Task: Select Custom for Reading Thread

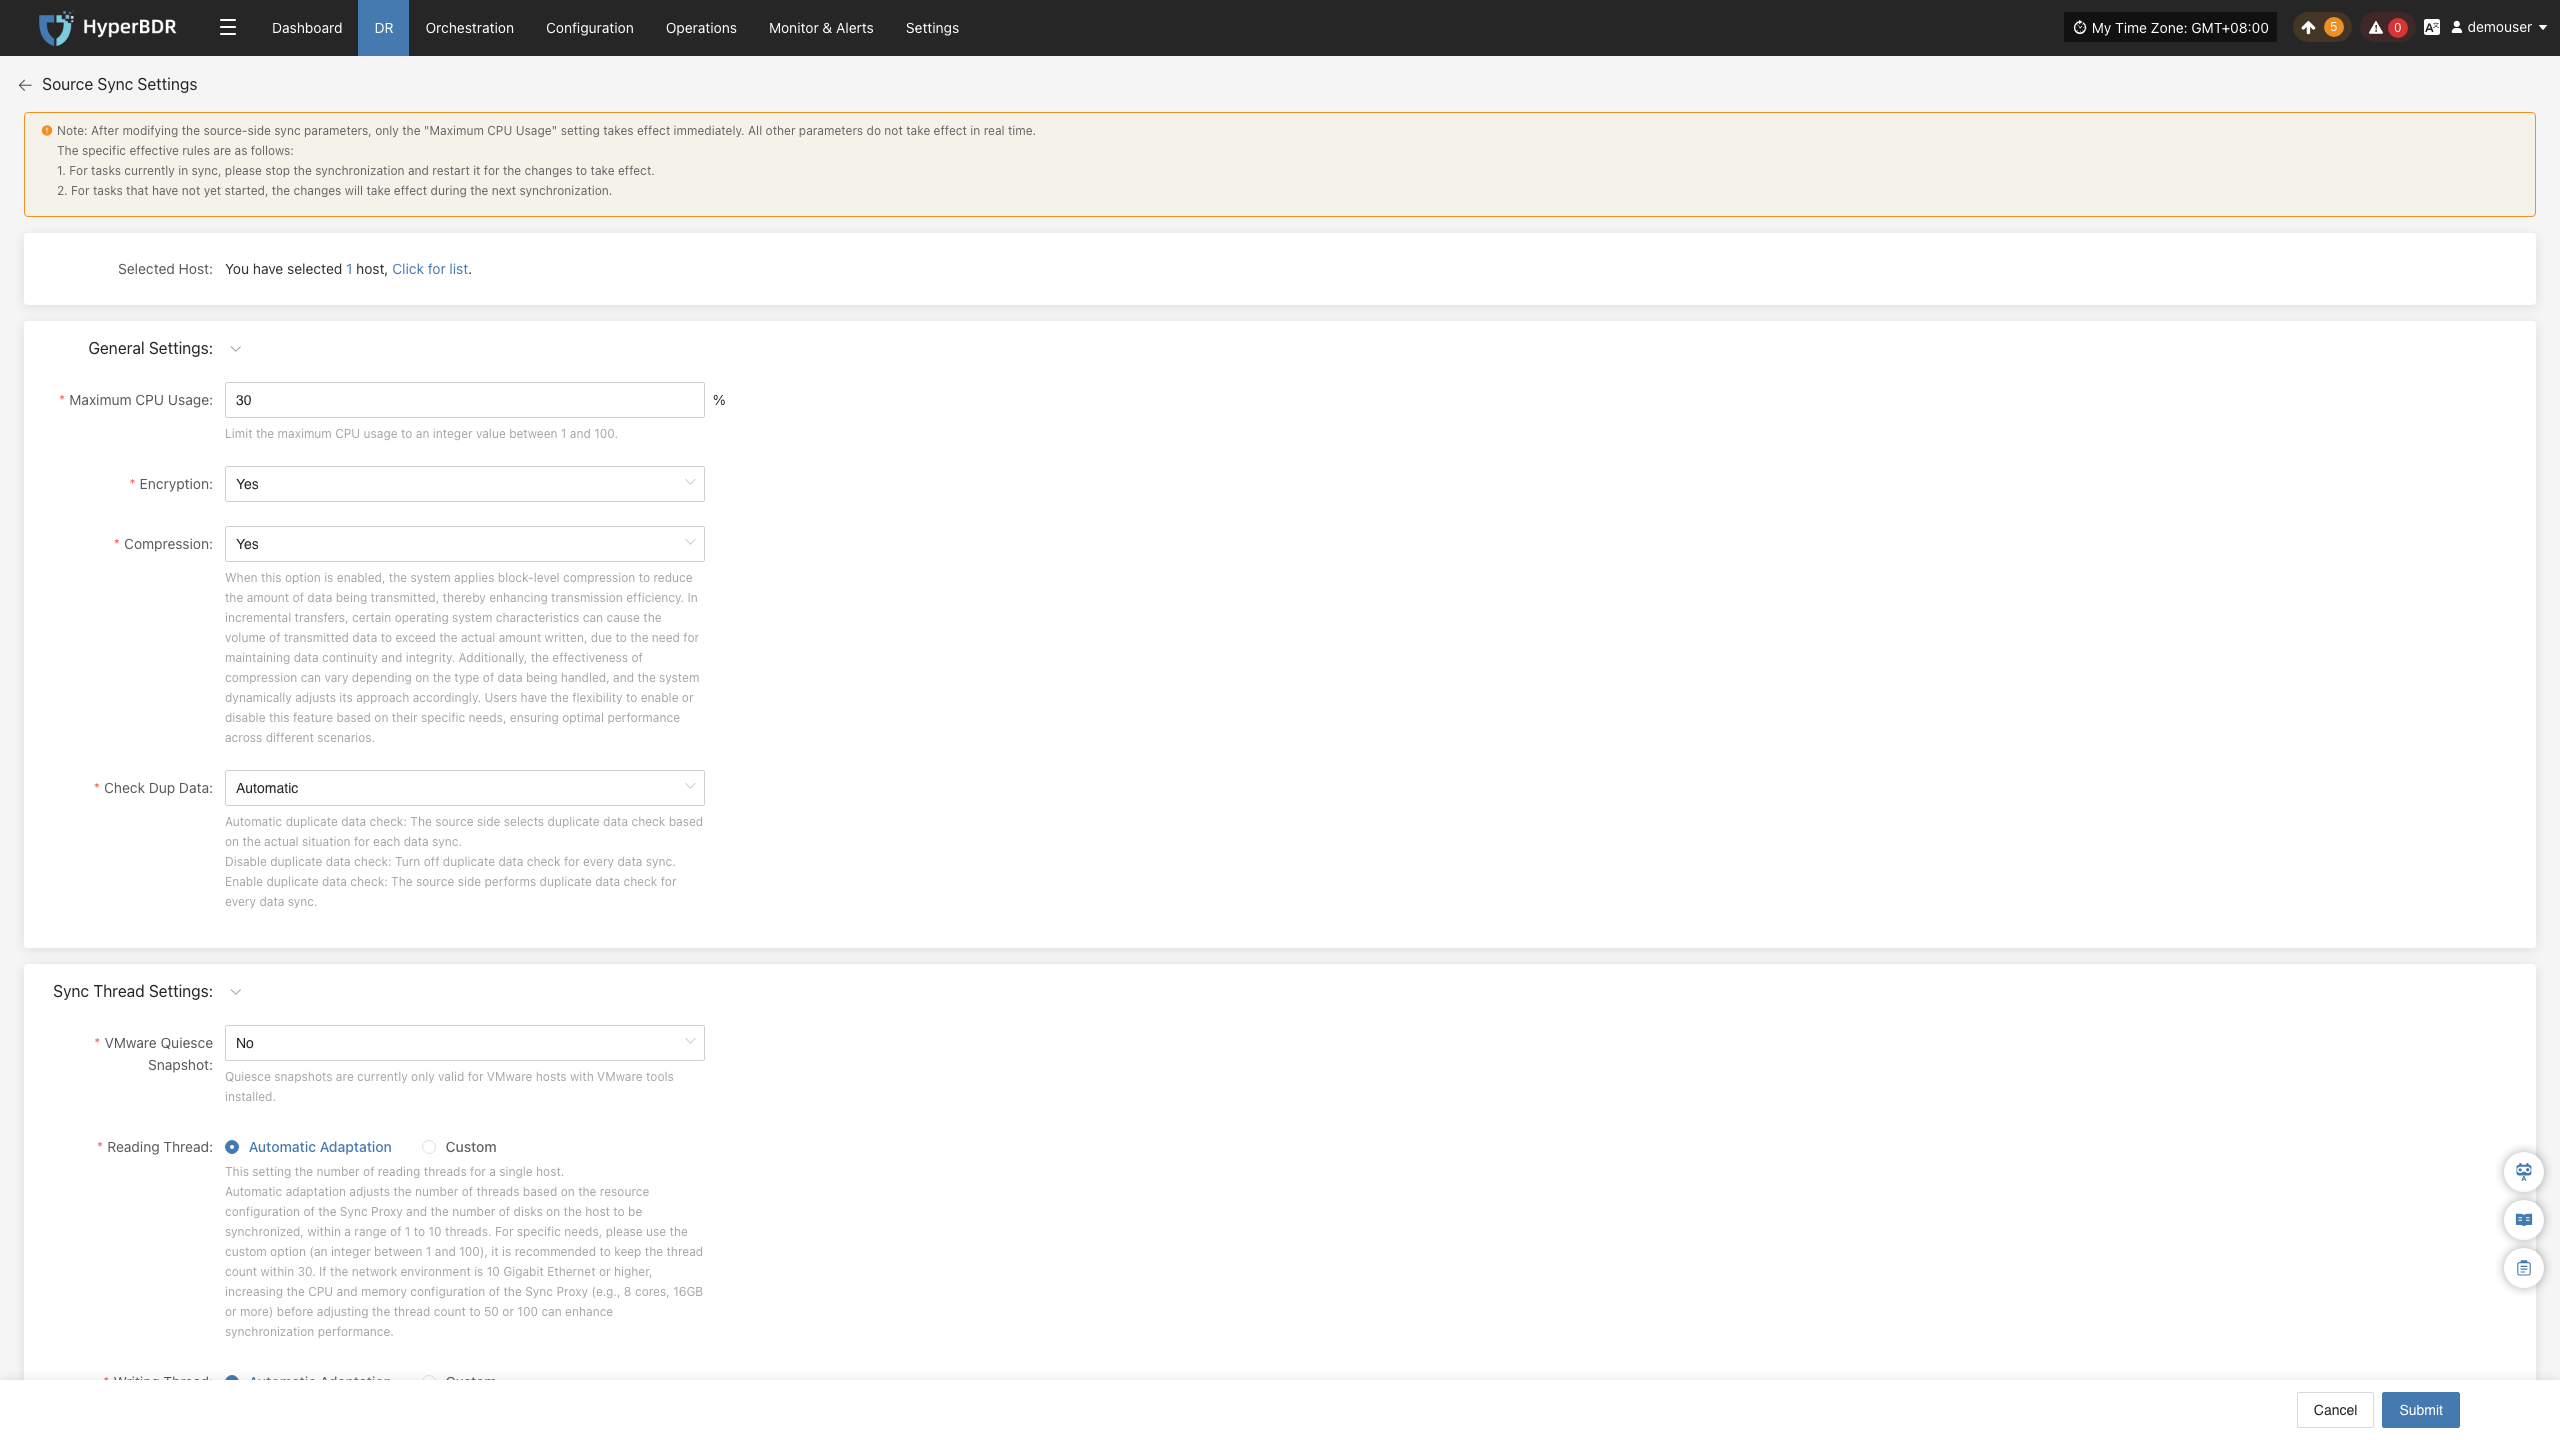Action: [459, 1147]
